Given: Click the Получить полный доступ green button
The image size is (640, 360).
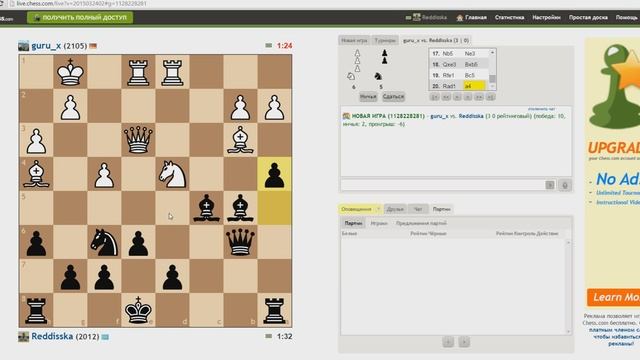Looking at the screenshot, I should click(x=80, y=18).
